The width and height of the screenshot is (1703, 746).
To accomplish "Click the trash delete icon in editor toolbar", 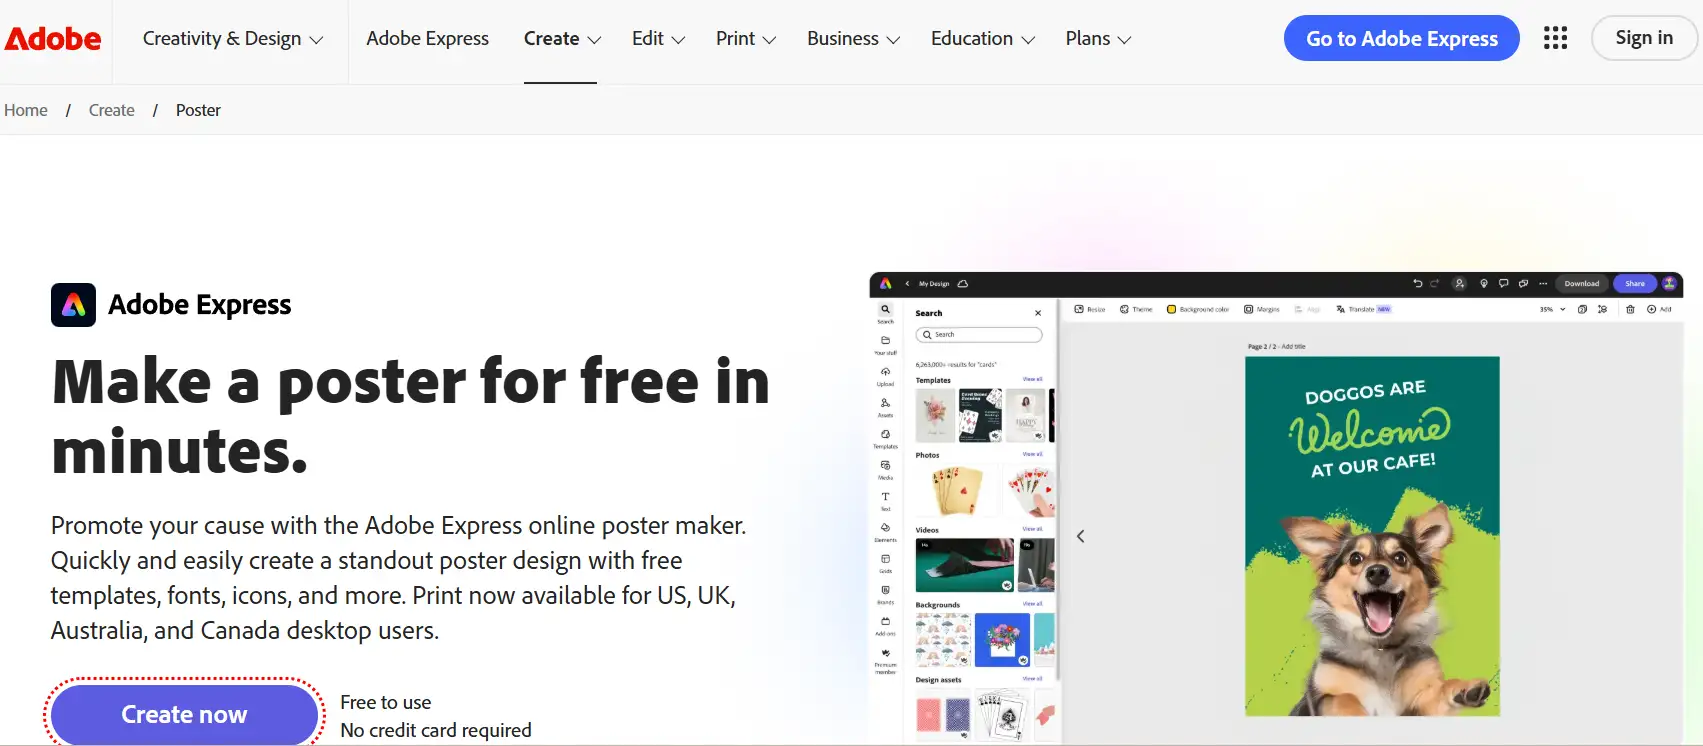I will tap(1630, 309).
